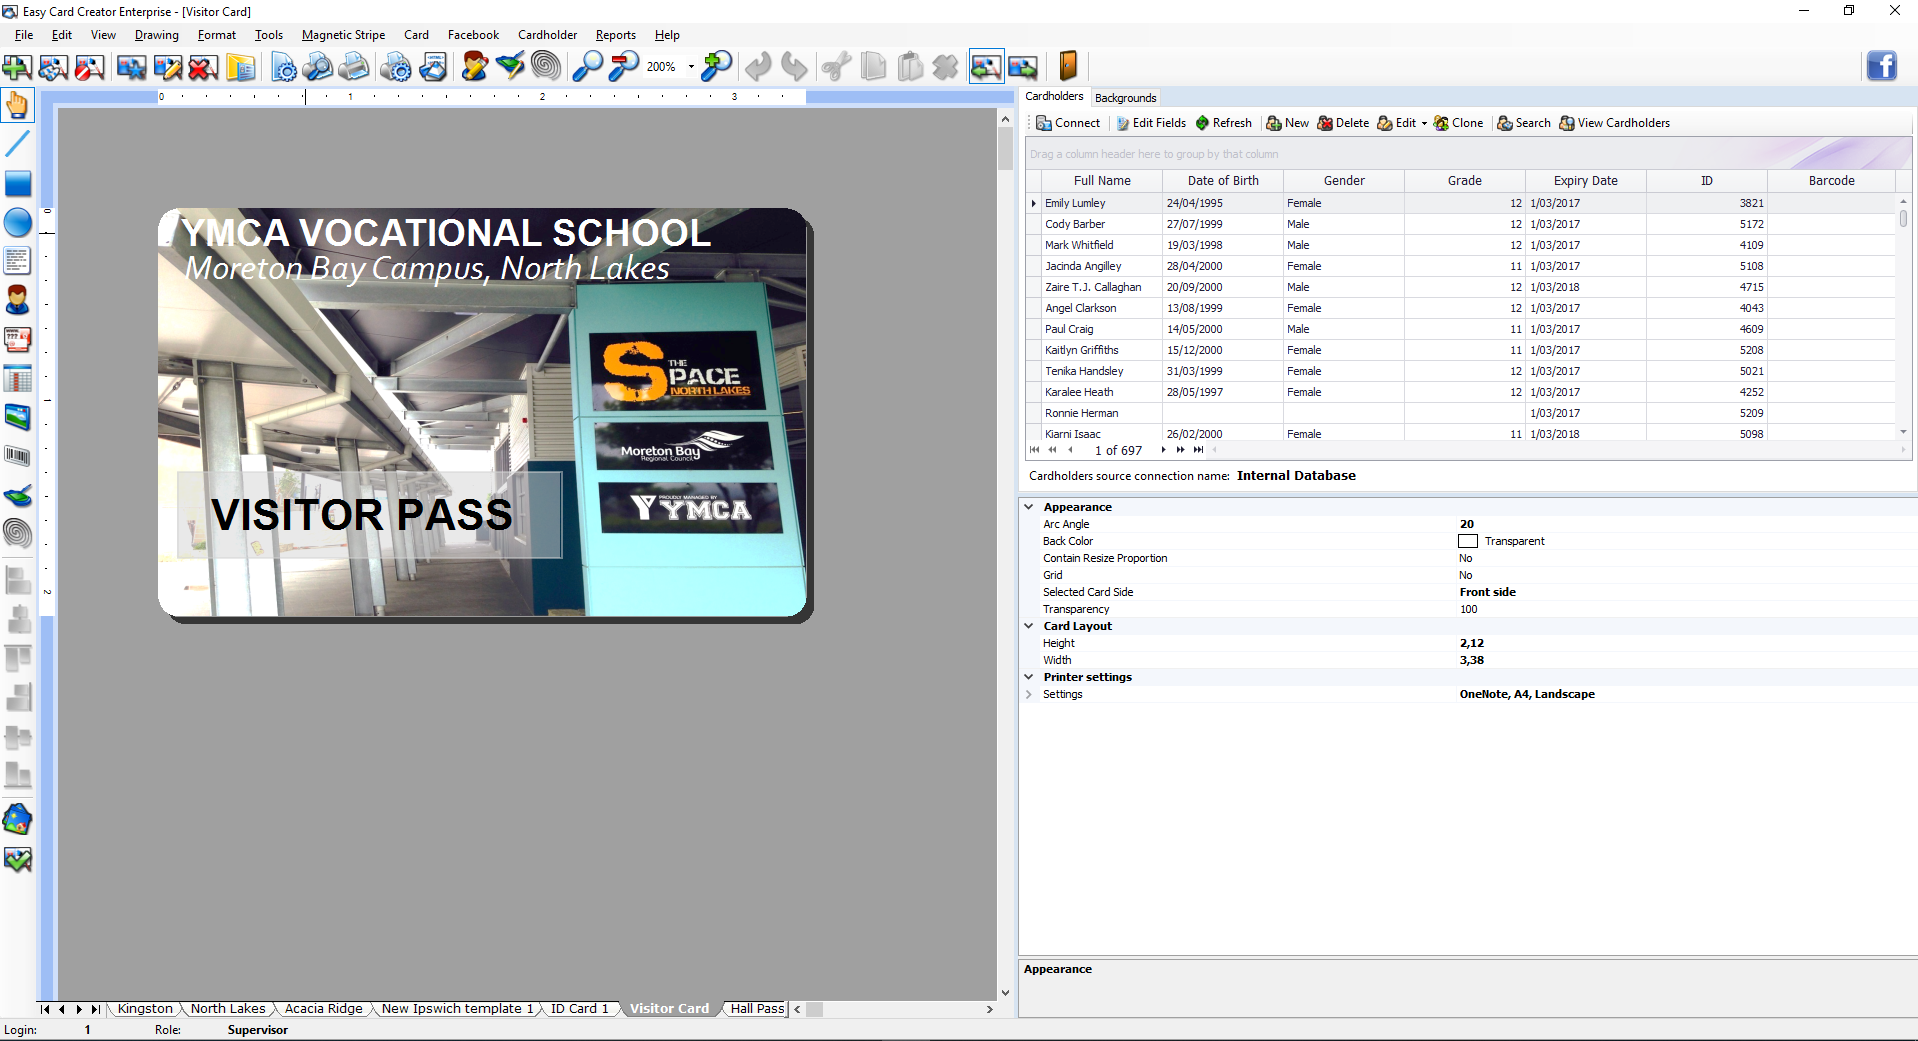Screen dimensions: 1918x1041
Task: Switch to the Backgrounds tab
Action: click(x=1125, y=98)
